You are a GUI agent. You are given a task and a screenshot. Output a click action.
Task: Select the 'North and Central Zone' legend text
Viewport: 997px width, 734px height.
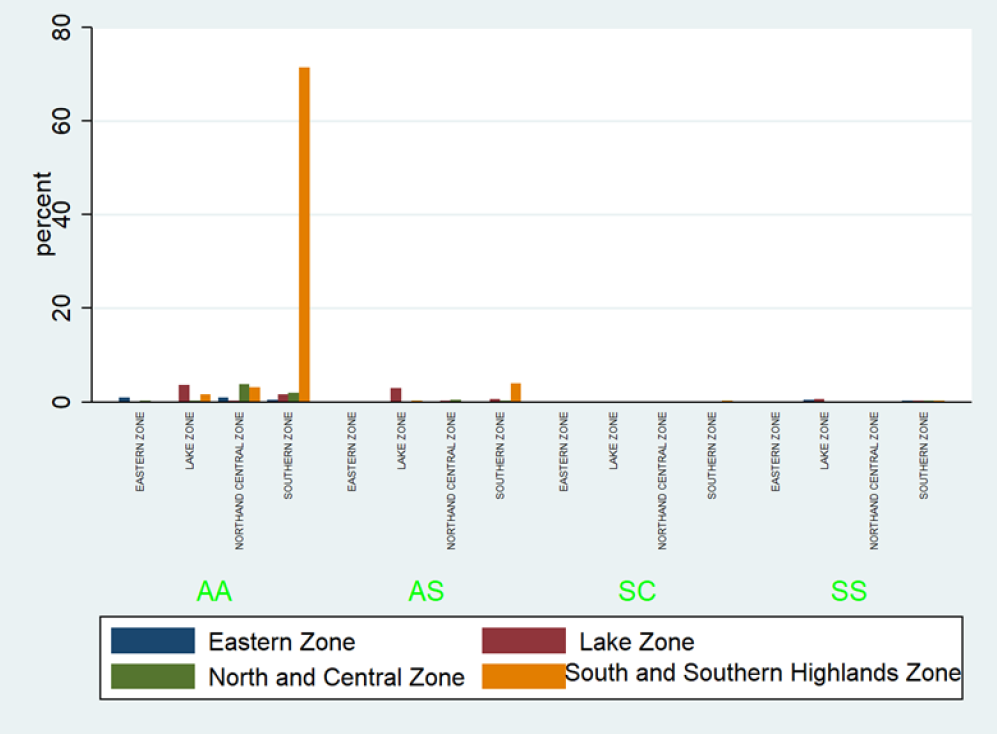tap(336, 677)
